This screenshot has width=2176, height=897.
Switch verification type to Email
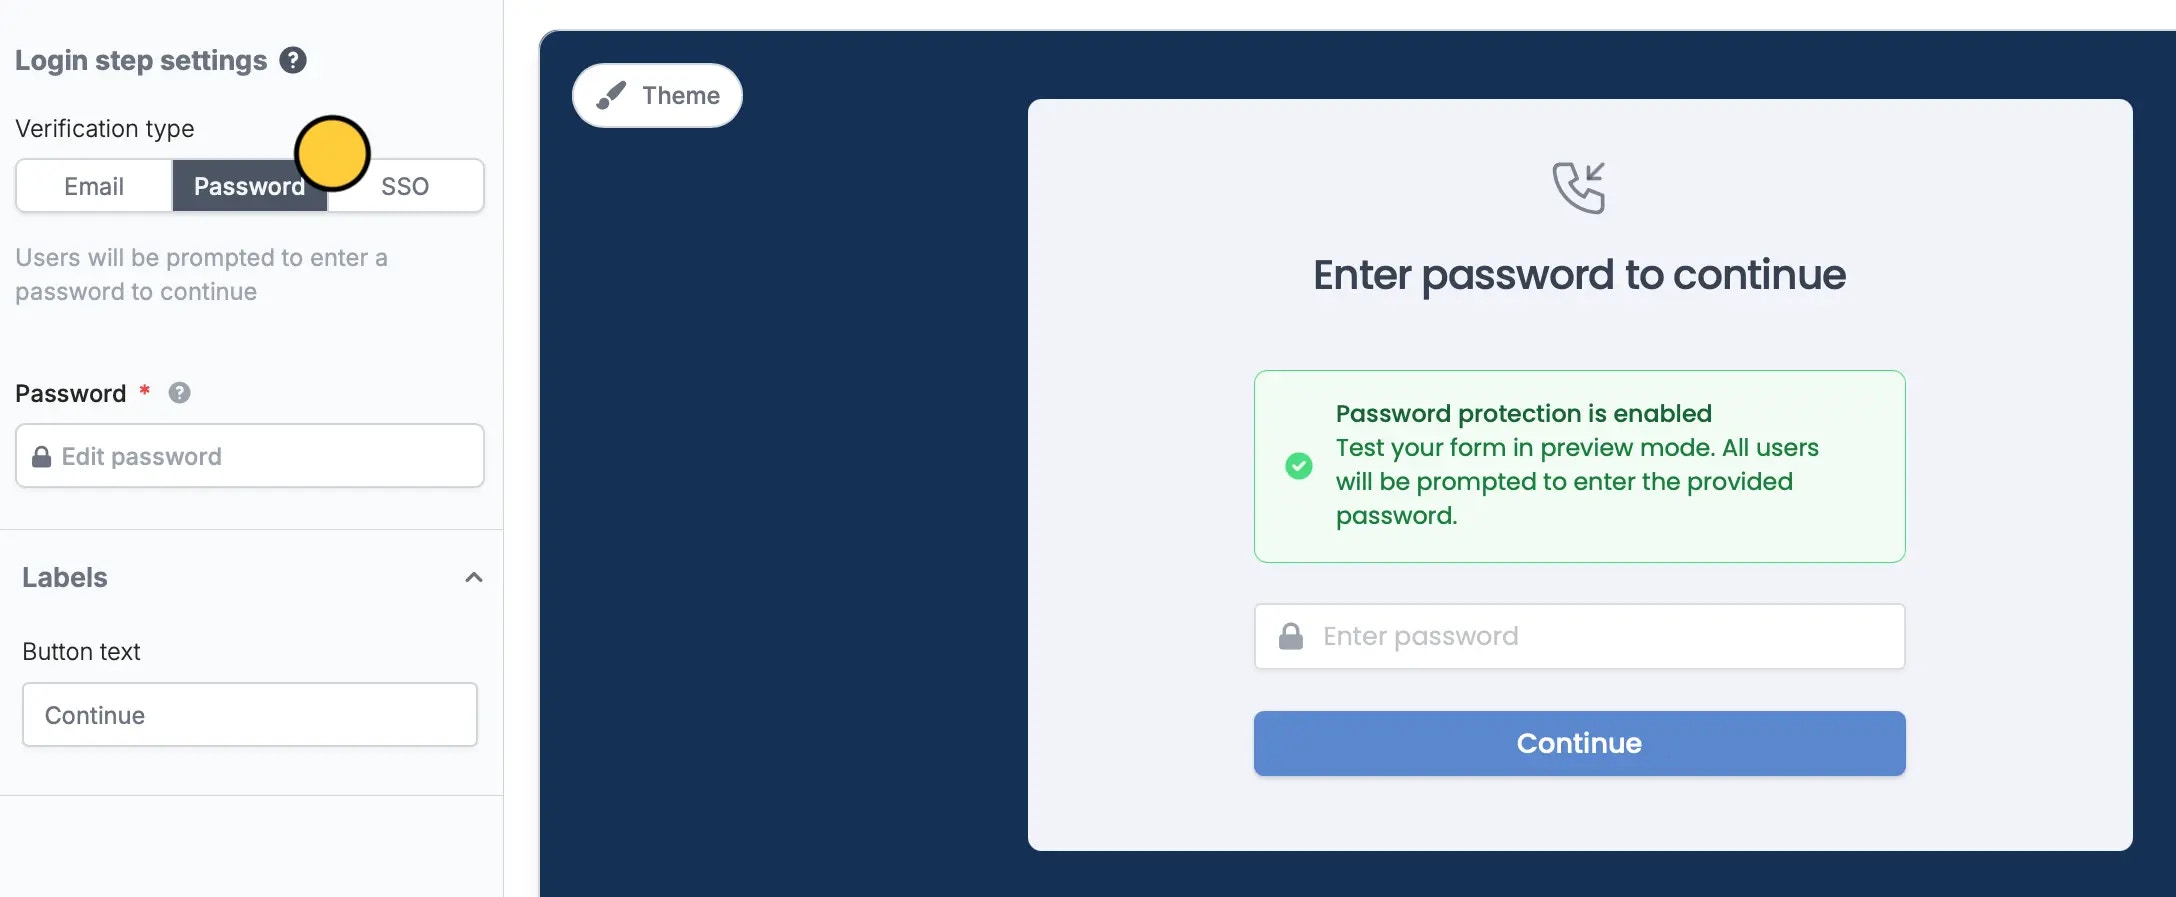pos(93,186)
